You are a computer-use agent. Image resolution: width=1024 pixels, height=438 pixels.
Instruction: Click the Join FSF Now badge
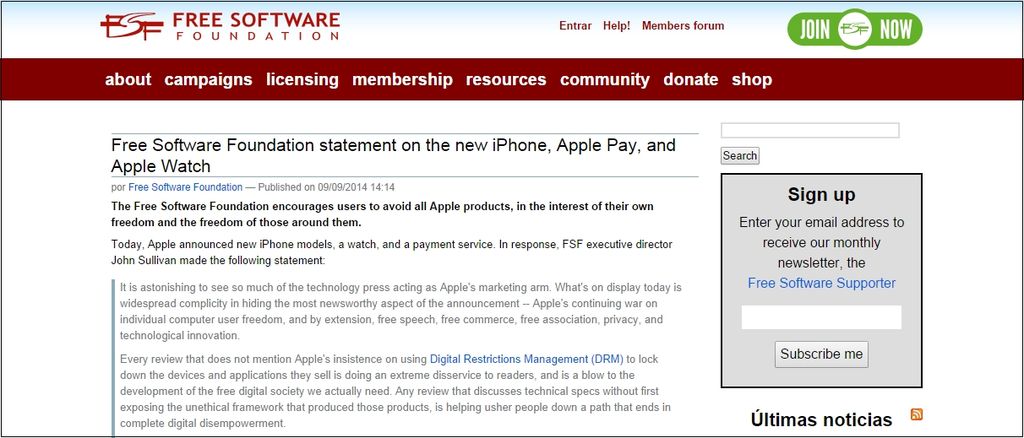pyautogui.click(x=854, y=29)
